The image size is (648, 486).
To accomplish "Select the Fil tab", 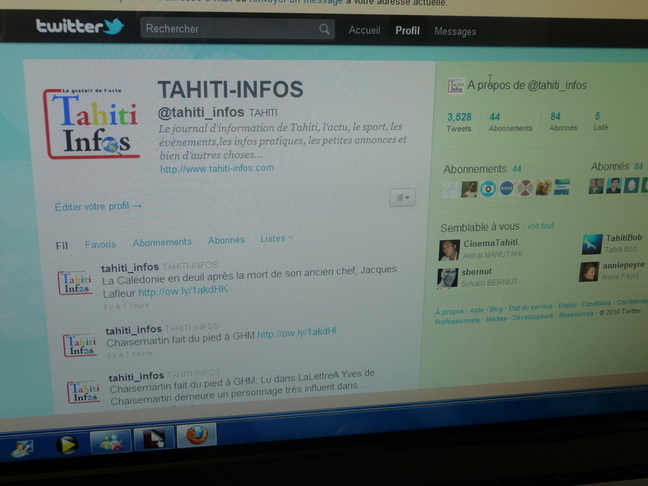I will pyautogui.click(x=62, y=245).
